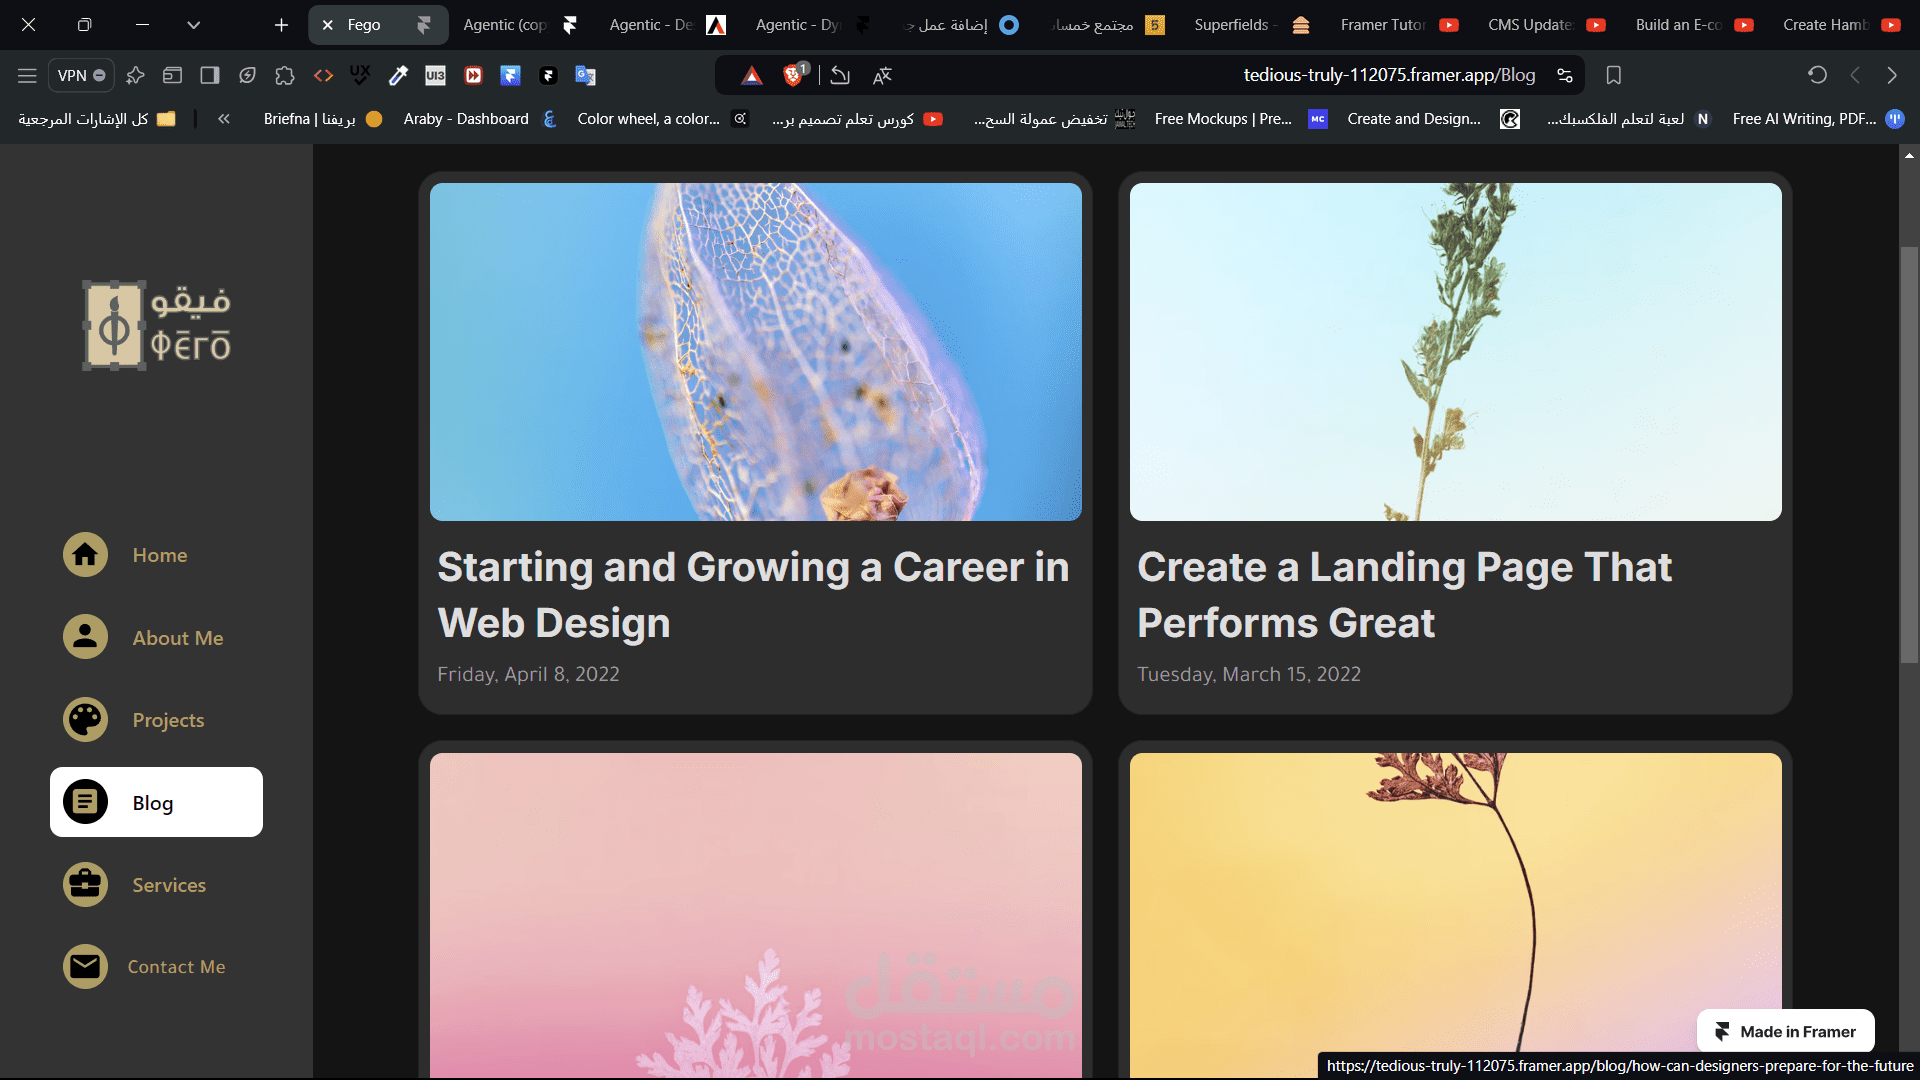Open the Brave Shields lion icon
This screenshot has height=1080, width=1920.
click(x=794, y=75)
